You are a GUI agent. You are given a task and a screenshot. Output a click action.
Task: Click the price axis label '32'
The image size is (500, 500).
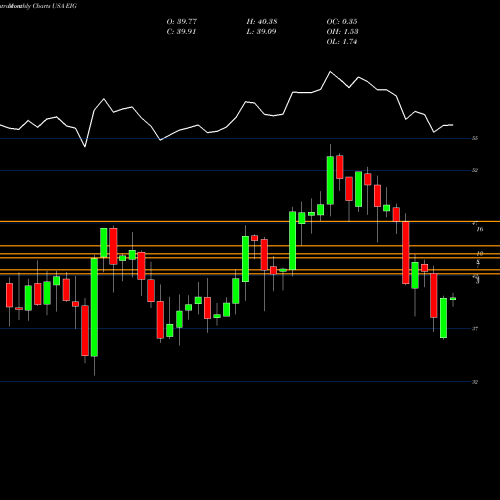(x=475, y=382)
